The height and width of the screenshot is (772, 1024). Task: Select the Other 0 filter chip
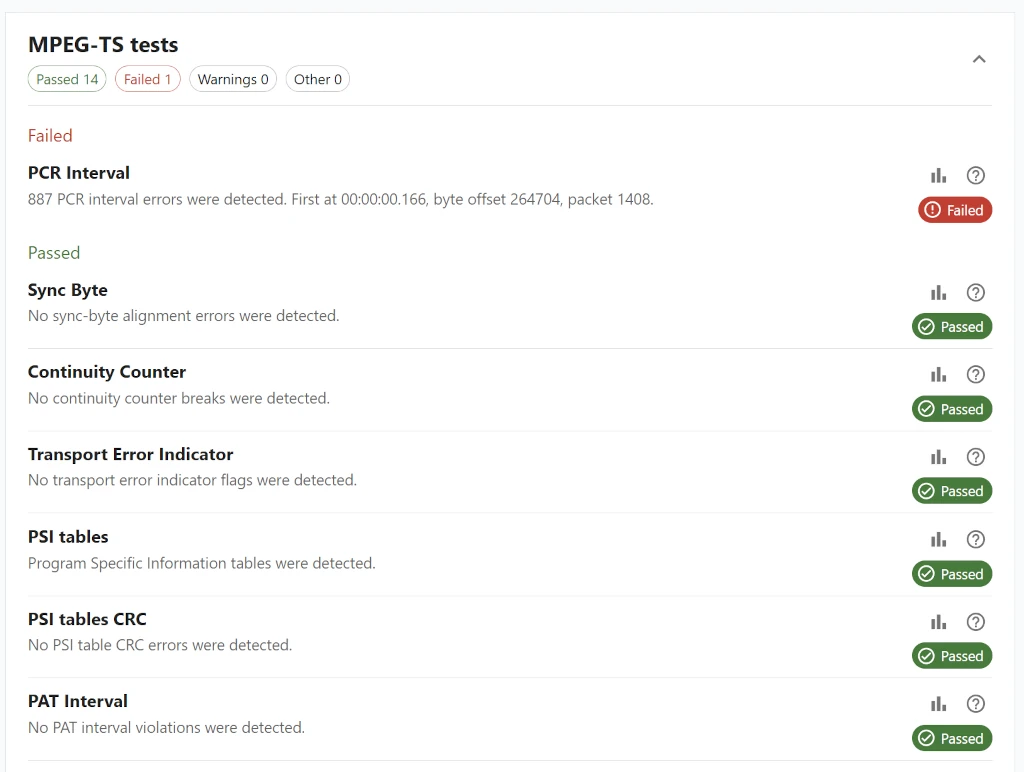317,79
